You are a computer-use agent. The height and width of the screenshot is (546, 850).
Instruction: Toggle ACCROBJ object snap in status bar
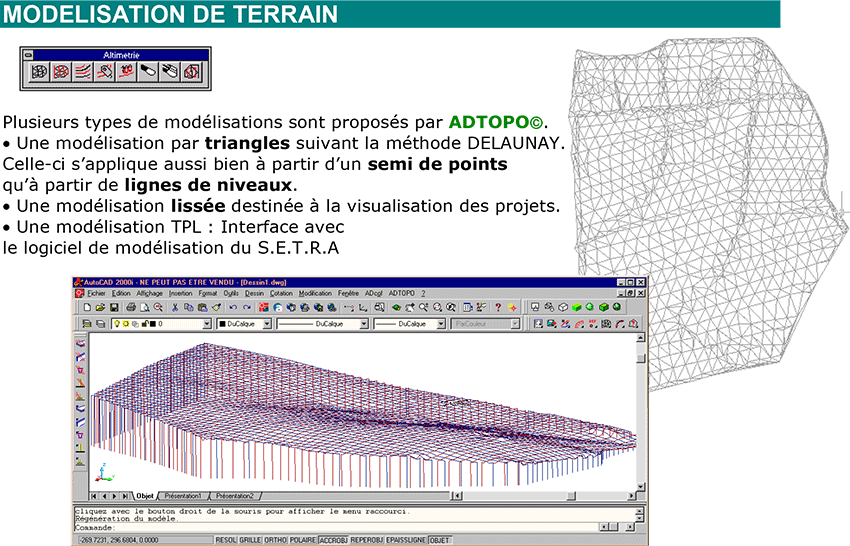[x=333, y=540]
